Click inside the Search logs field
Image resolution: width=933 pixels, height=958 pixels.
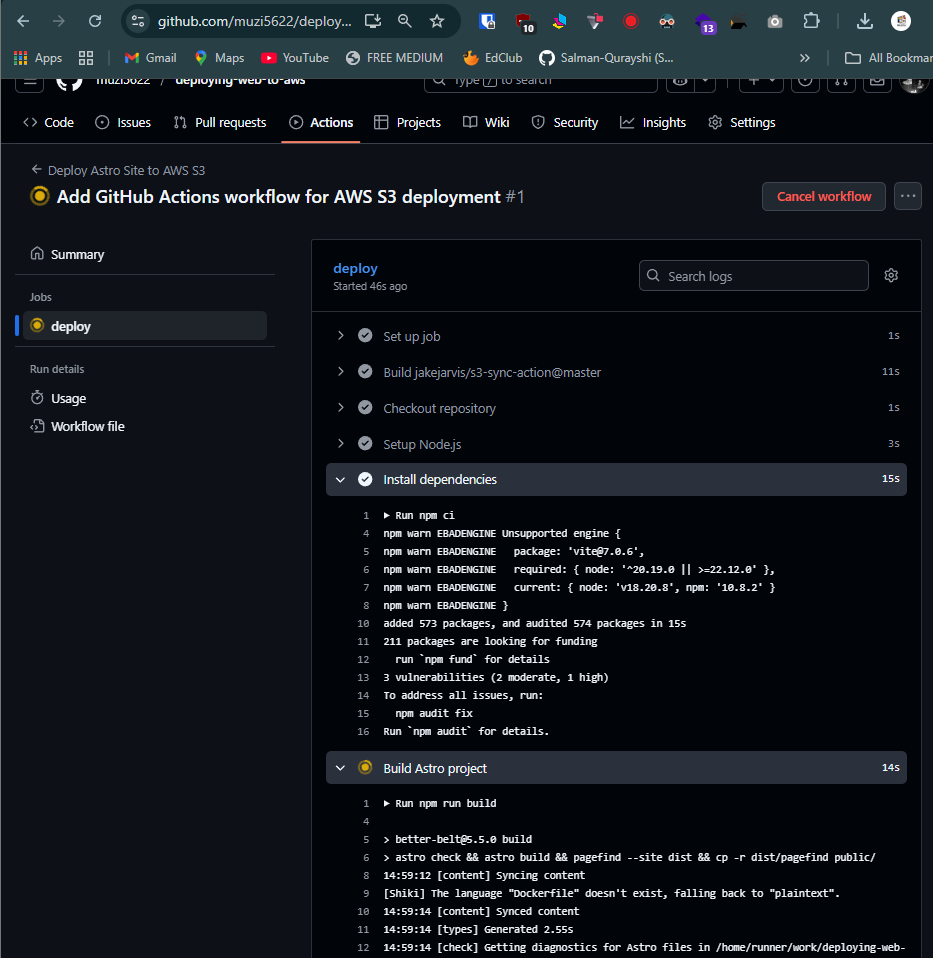point(753,275)
